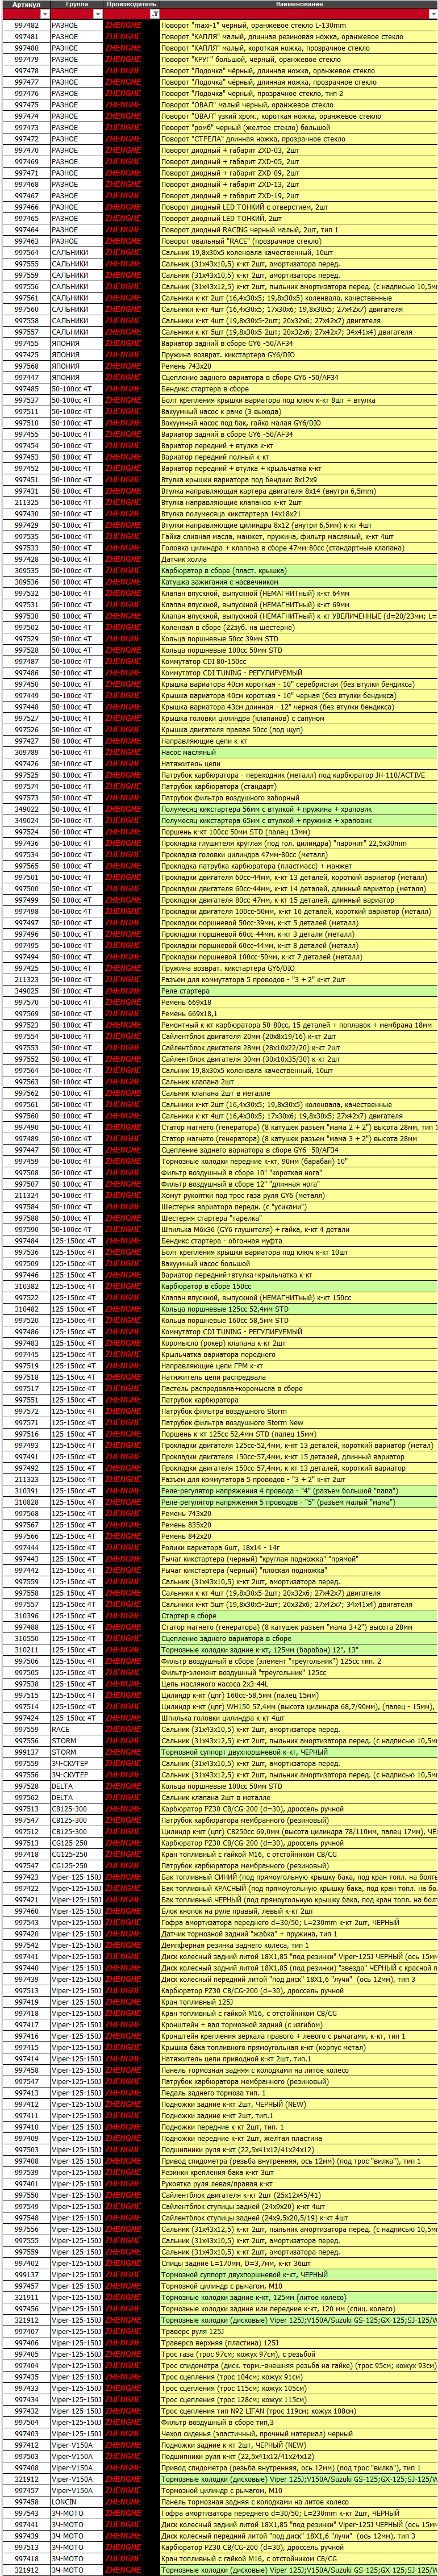Click the Наименование column header
Screen dimensions: 438x2576
[298, 5]
